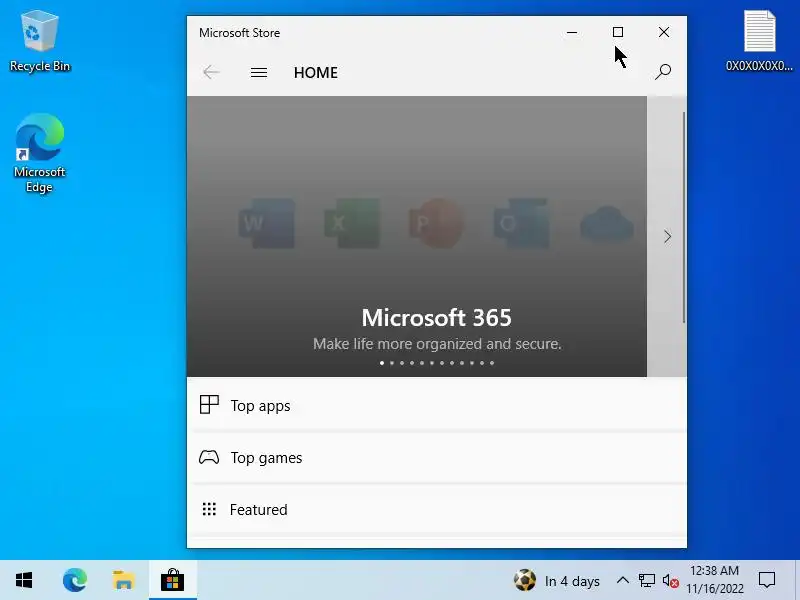Close the Microsoft Store window

click(664, 32)
